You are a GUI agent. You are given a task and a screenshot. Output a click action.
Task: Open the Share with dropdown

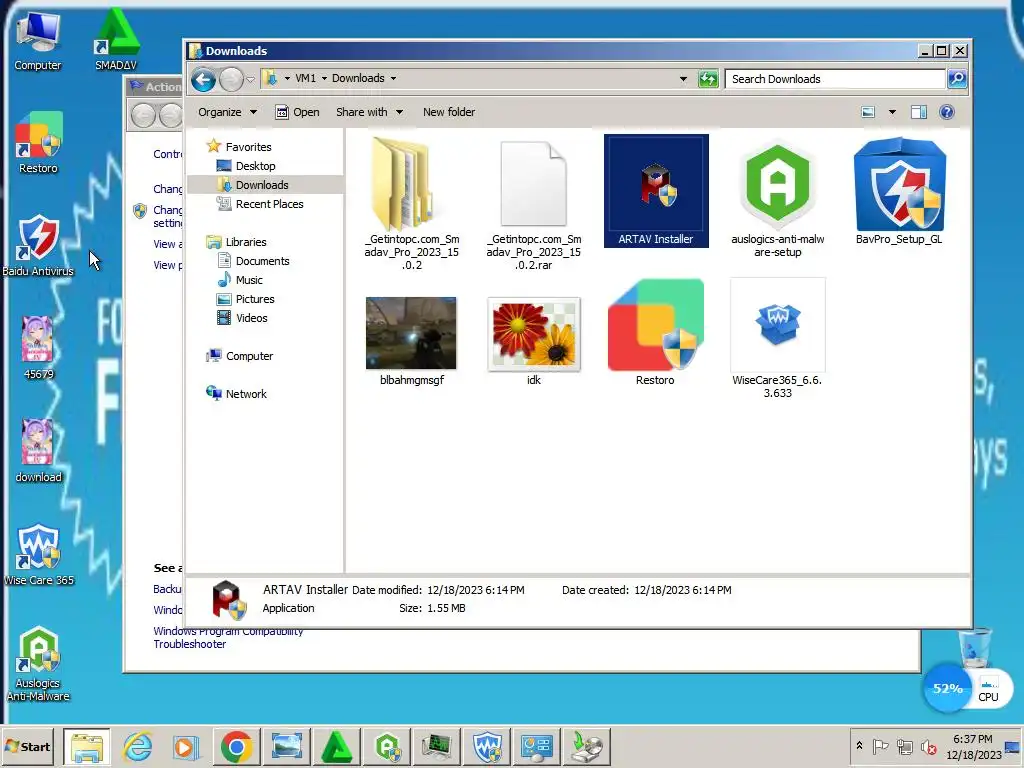[x=370, y=112]
